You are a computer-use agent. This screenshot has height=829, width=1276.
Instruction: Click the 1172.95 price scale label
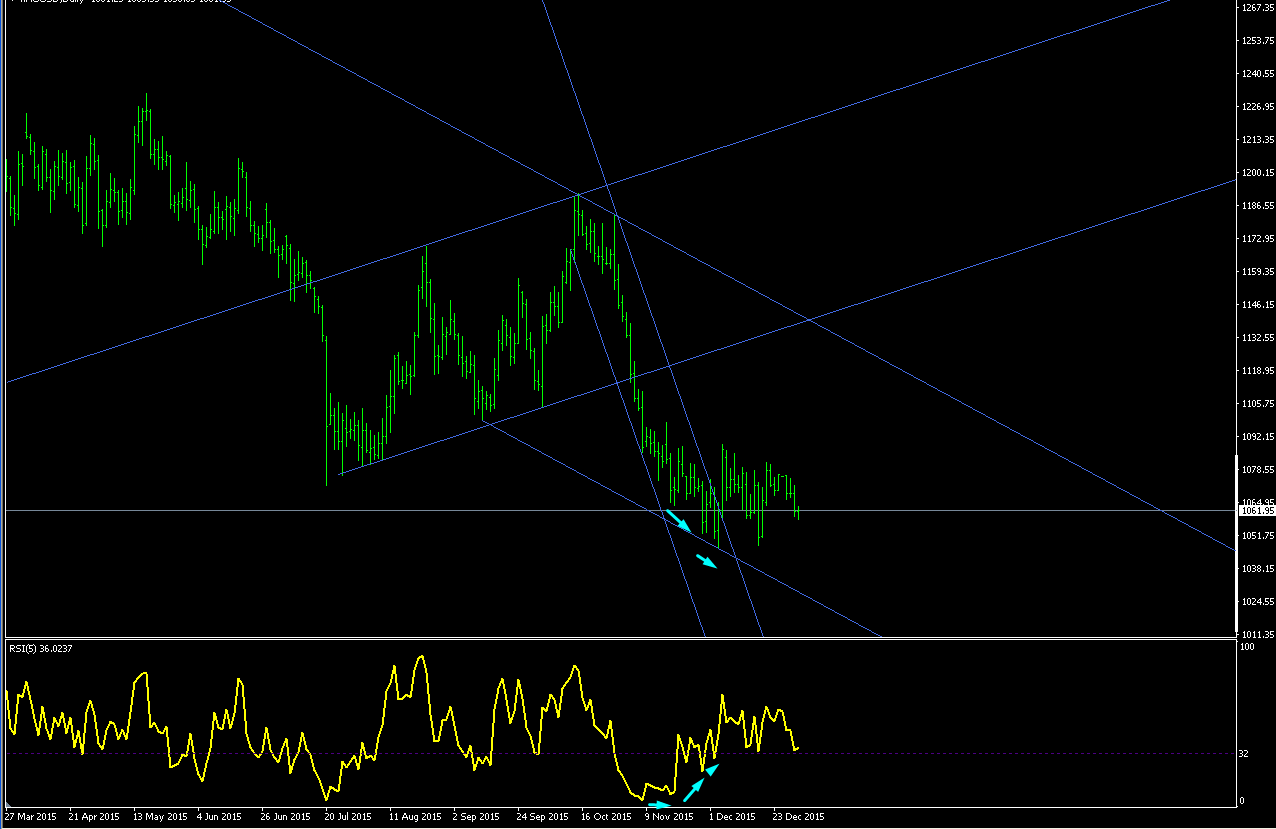click(1256, 239)
